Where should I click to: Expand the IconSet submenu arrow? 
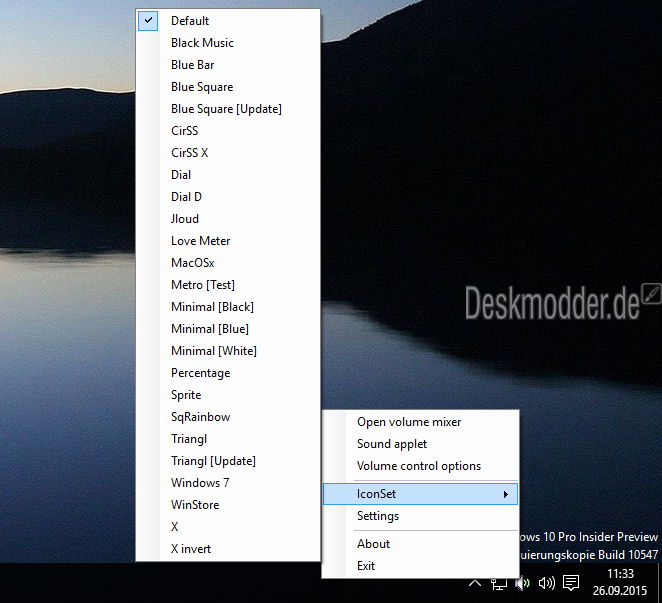507,494
